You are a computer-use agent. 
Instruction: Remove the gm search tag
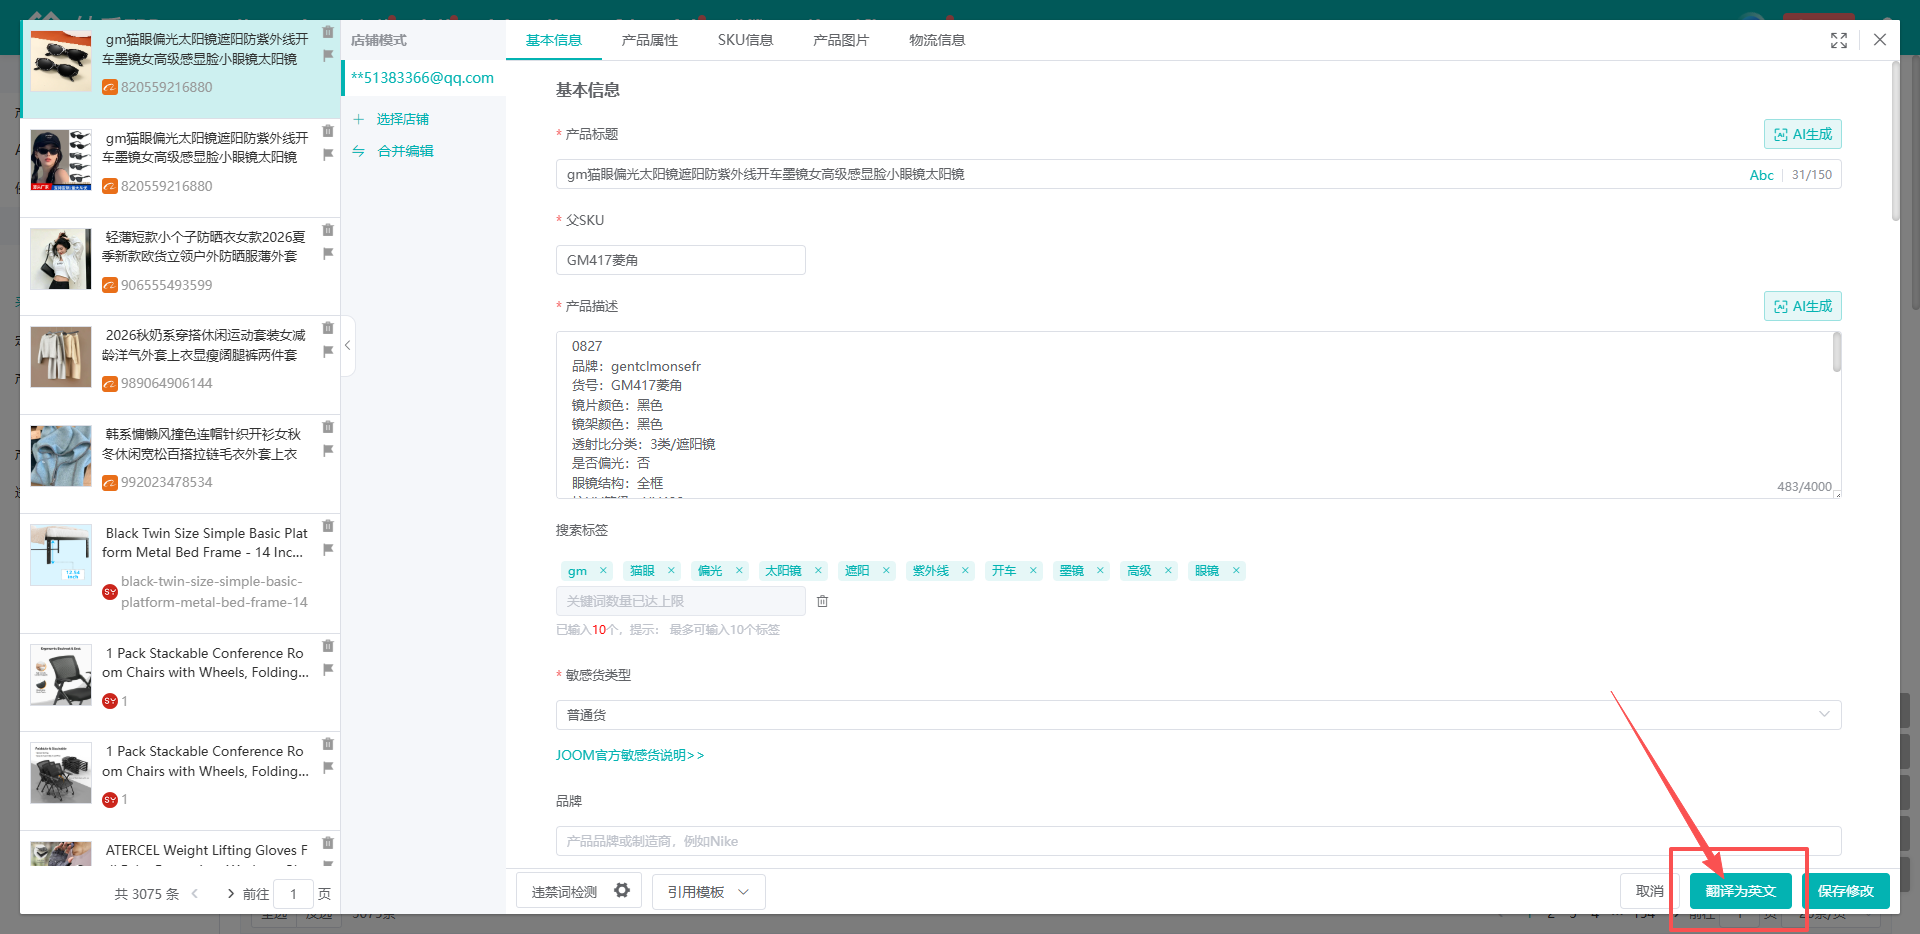pos(603,570)
